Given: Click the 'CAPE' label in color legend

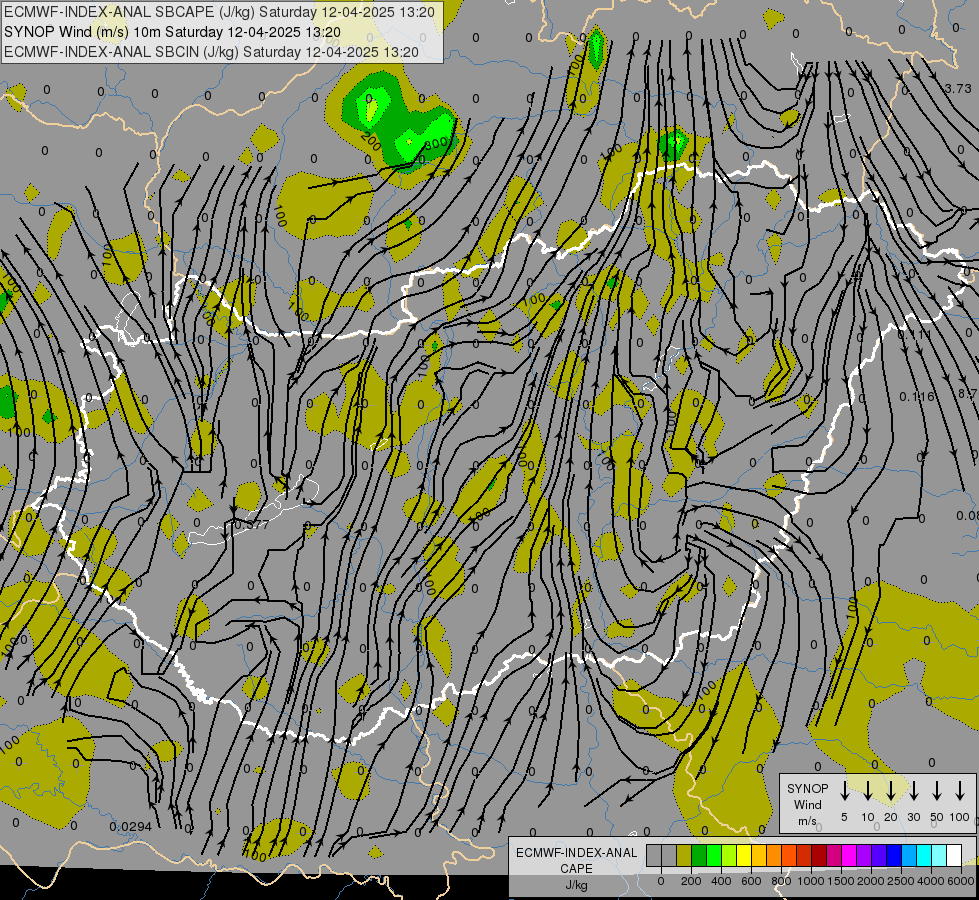Looking at the screenshot, I should [576, 869].
